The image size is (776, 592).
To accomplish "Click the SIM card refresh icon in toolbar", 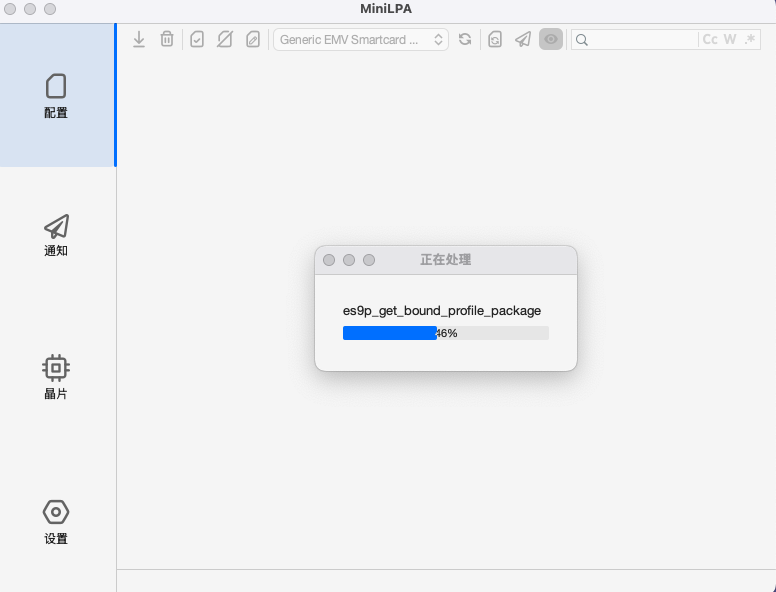I will pos(495,39).
